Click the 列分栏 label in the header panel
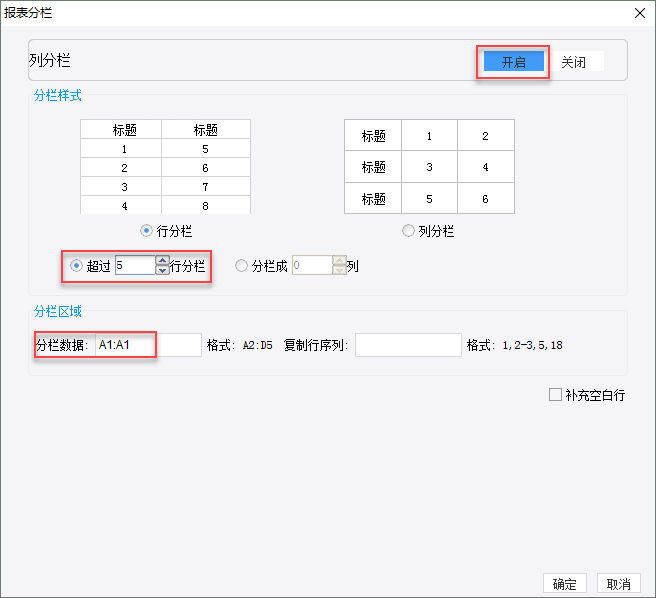The width and height of the screenshot is (656, 598). click(50, 60)
